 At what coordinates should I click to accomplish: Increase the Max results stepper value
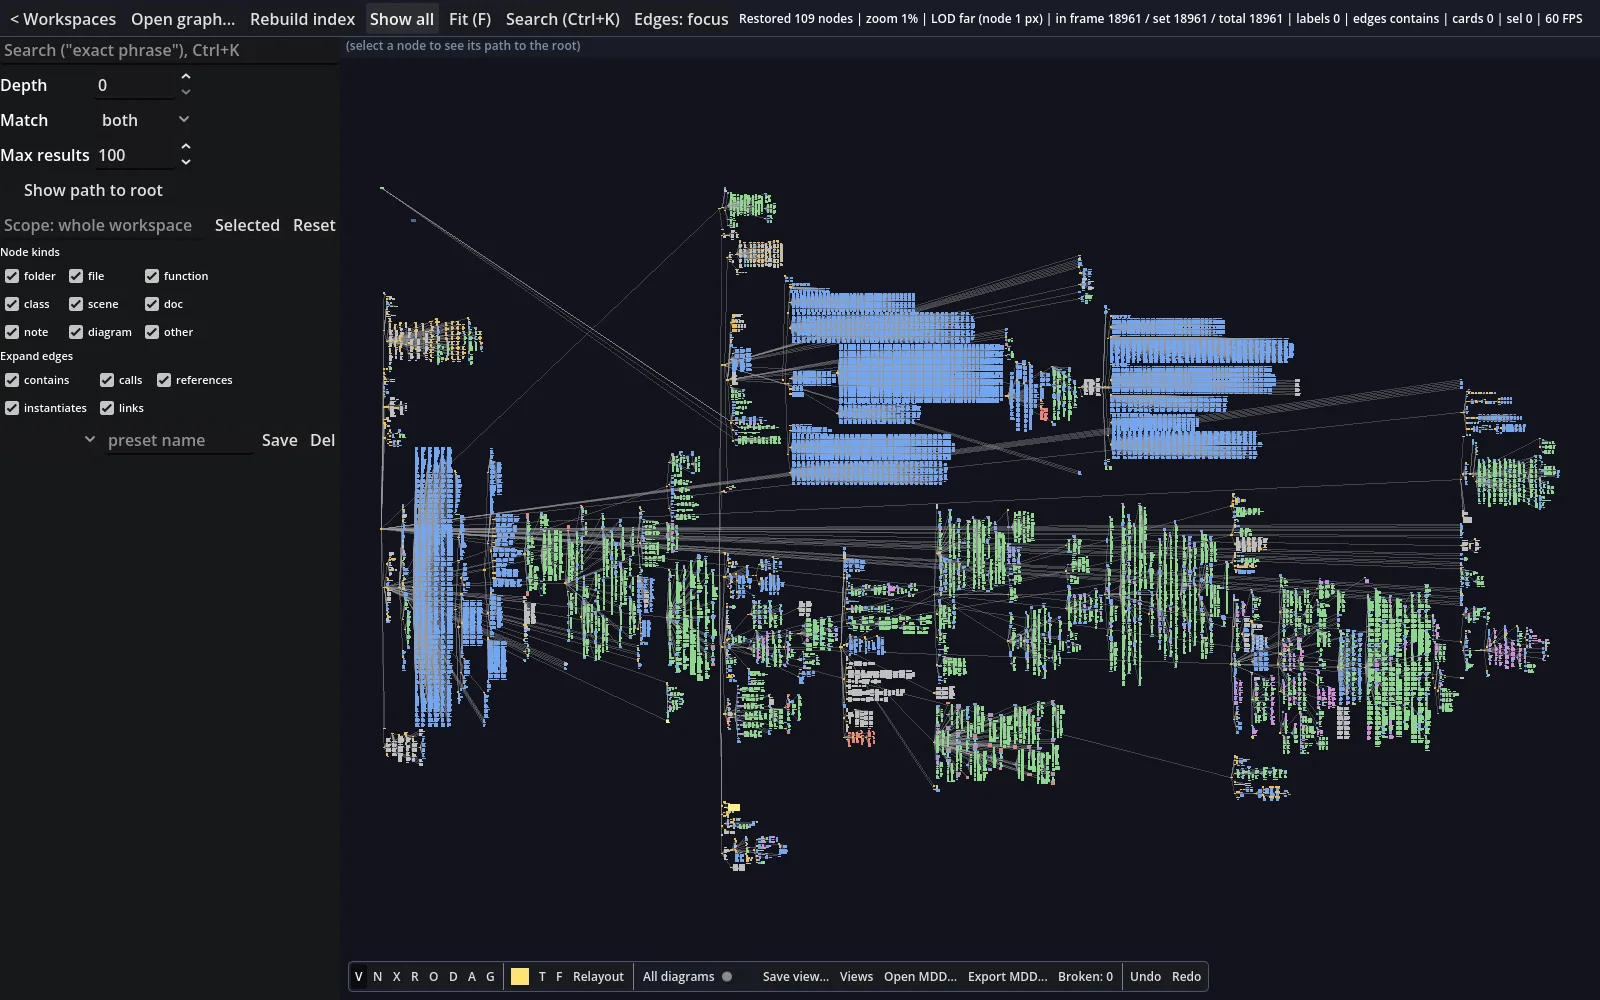pyautogui.click(x=186, y=147)
